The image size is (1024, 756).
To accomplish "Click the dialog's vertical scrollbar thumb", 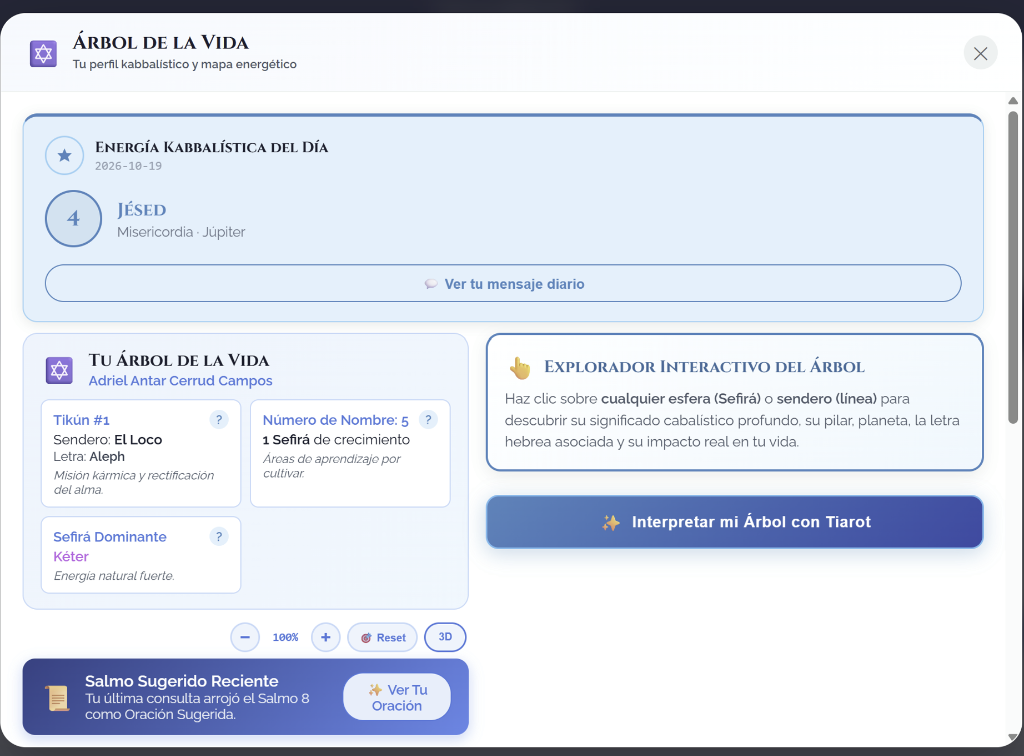I will coord(1013,268).
